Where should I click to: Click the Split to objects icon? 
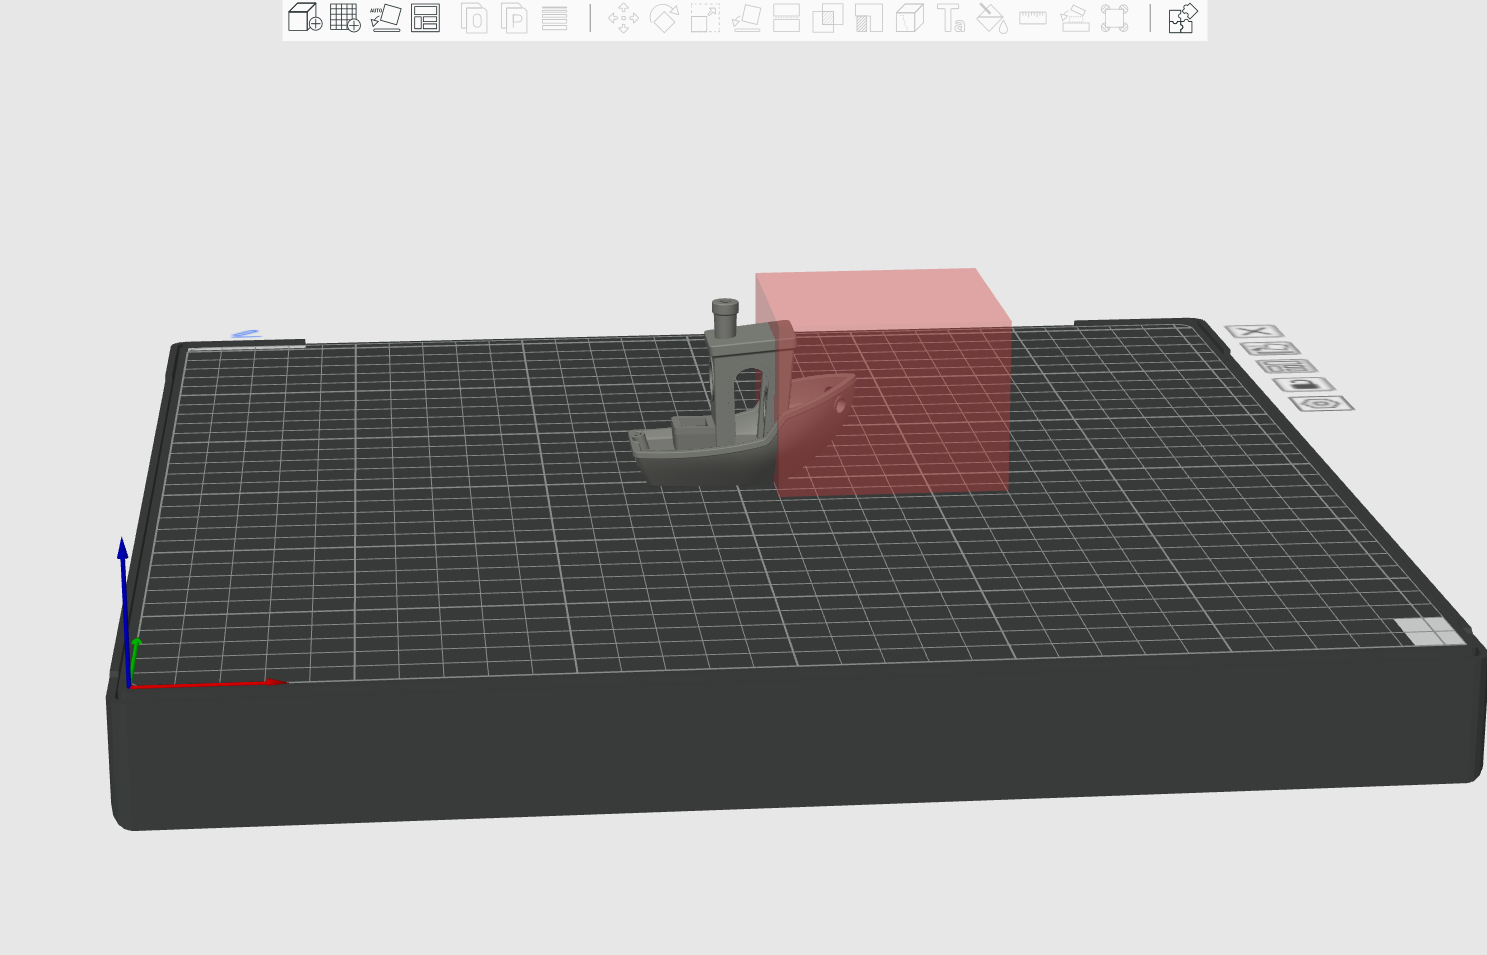pyautogui.click(x=474, y=18)
